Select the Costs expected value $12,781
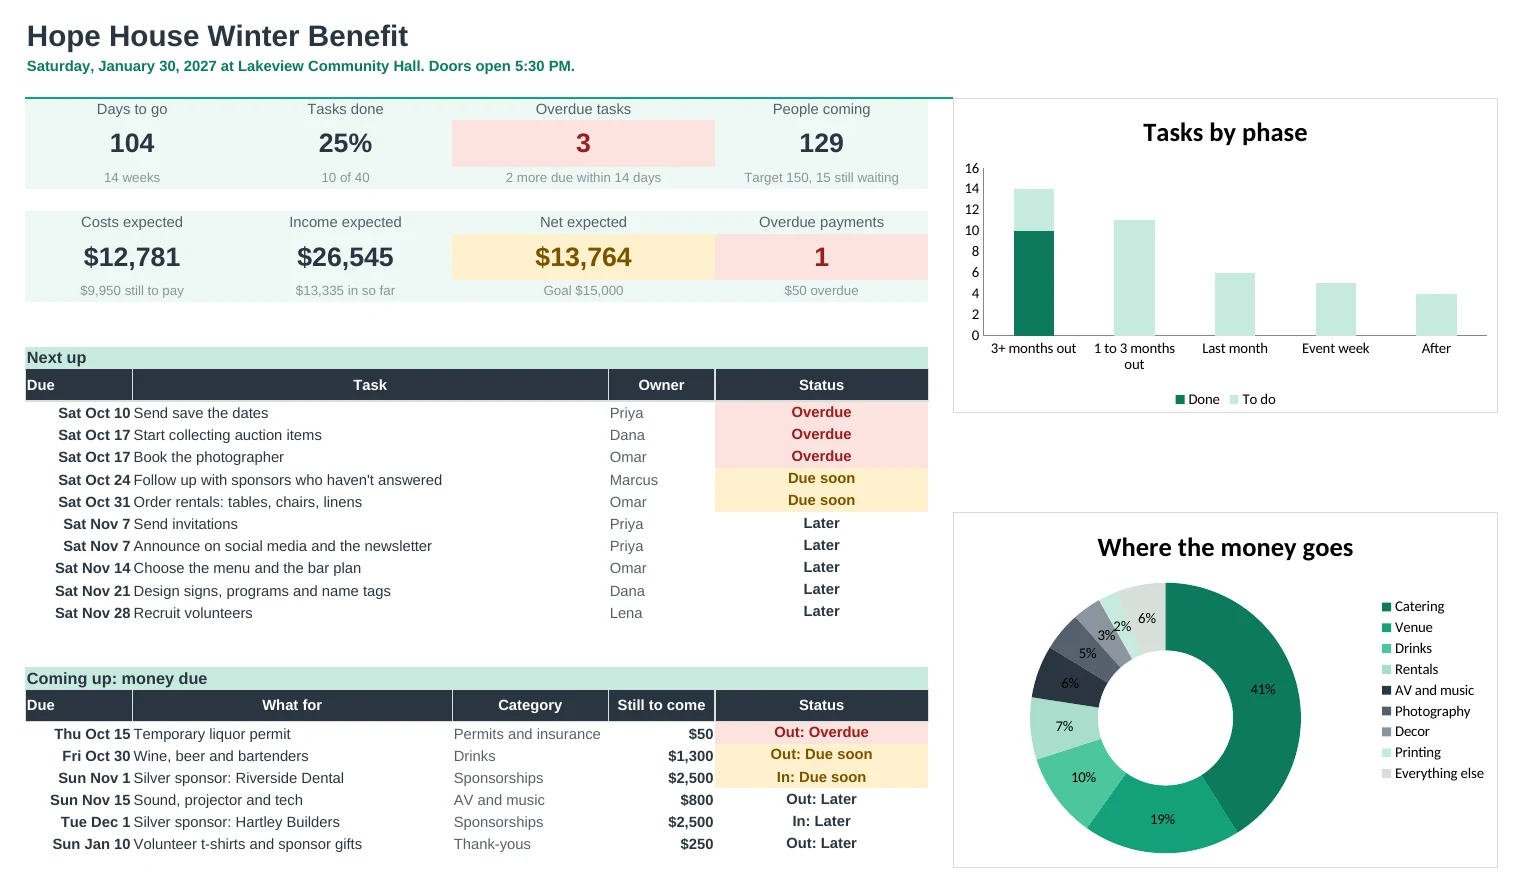 coord(132,258)
